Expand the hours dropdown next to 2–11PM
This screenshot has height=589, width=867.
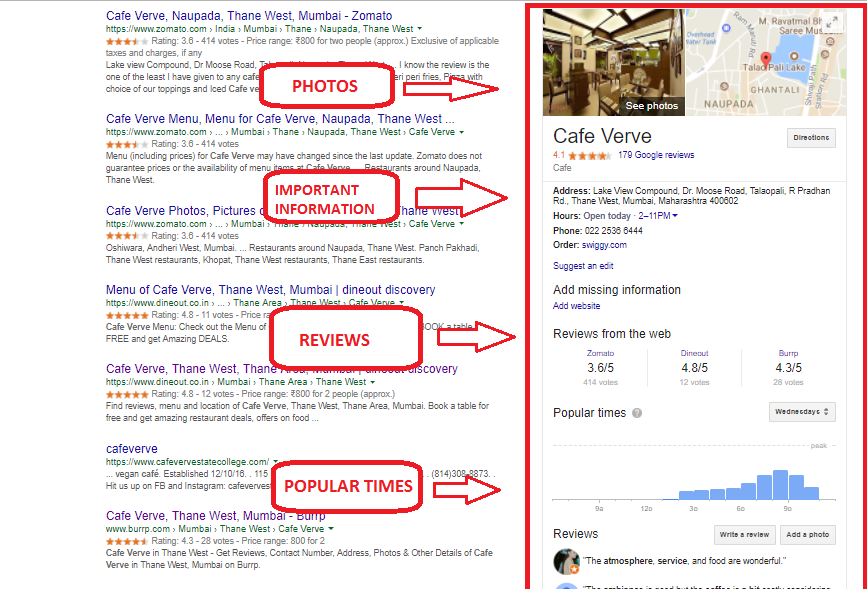point(674,215)
